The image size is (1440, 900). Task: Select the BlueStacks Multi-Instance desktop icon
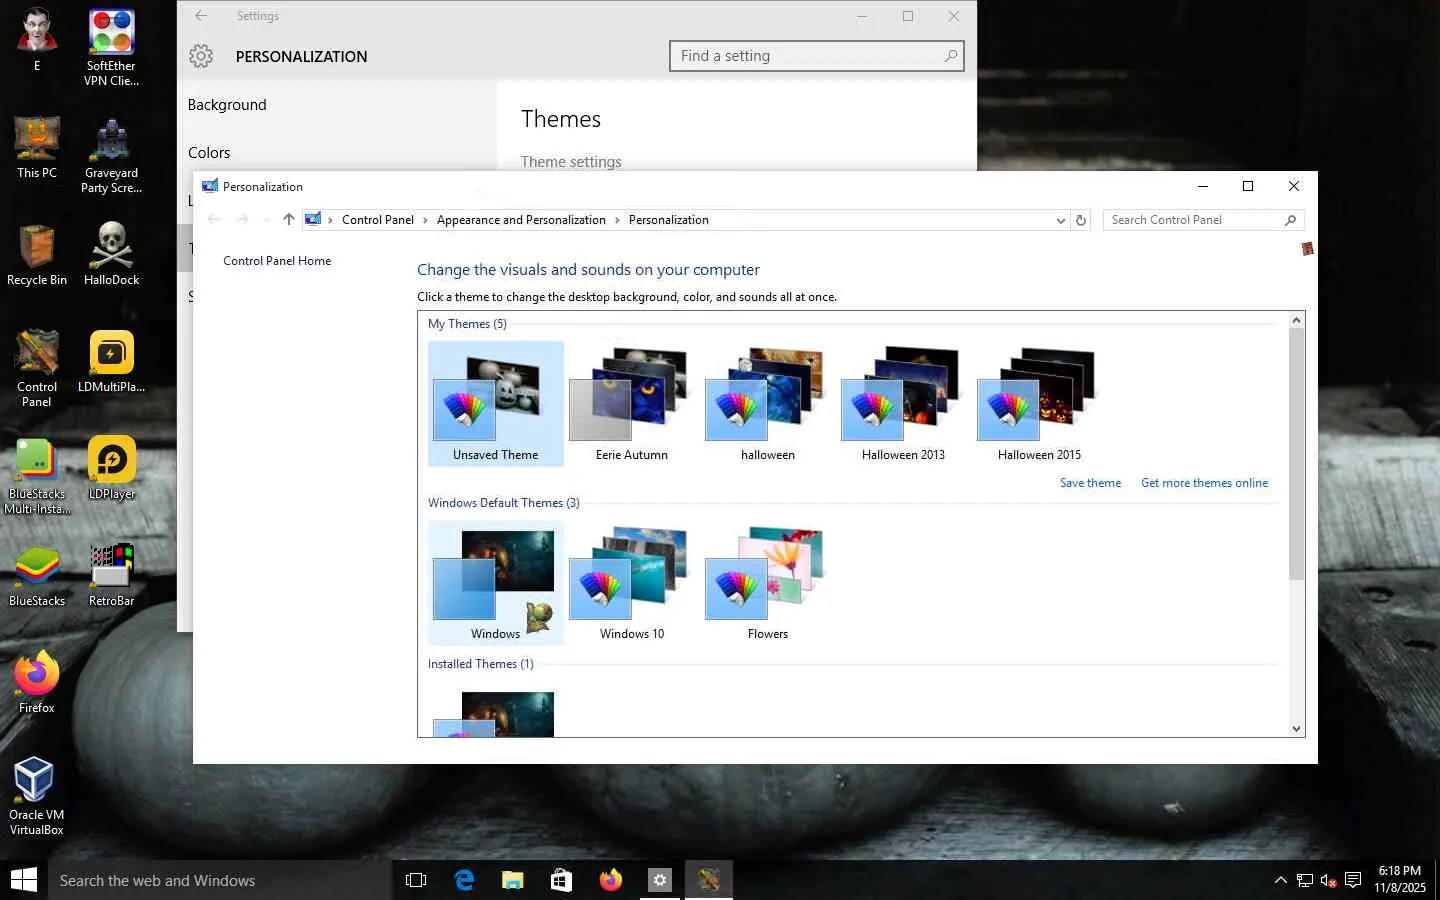[x=37, y=476]
